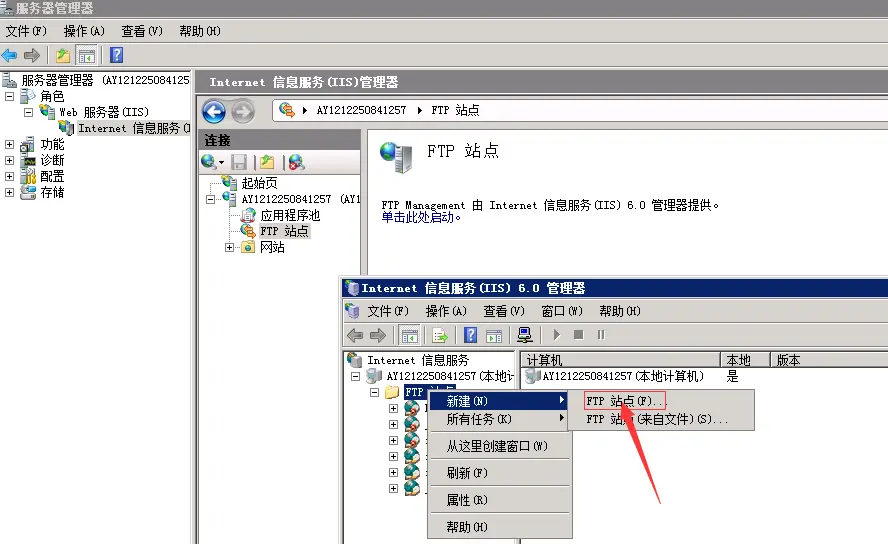
Task: Expand the 诊断 node in Server Manager tree
Action: point(10,160)
